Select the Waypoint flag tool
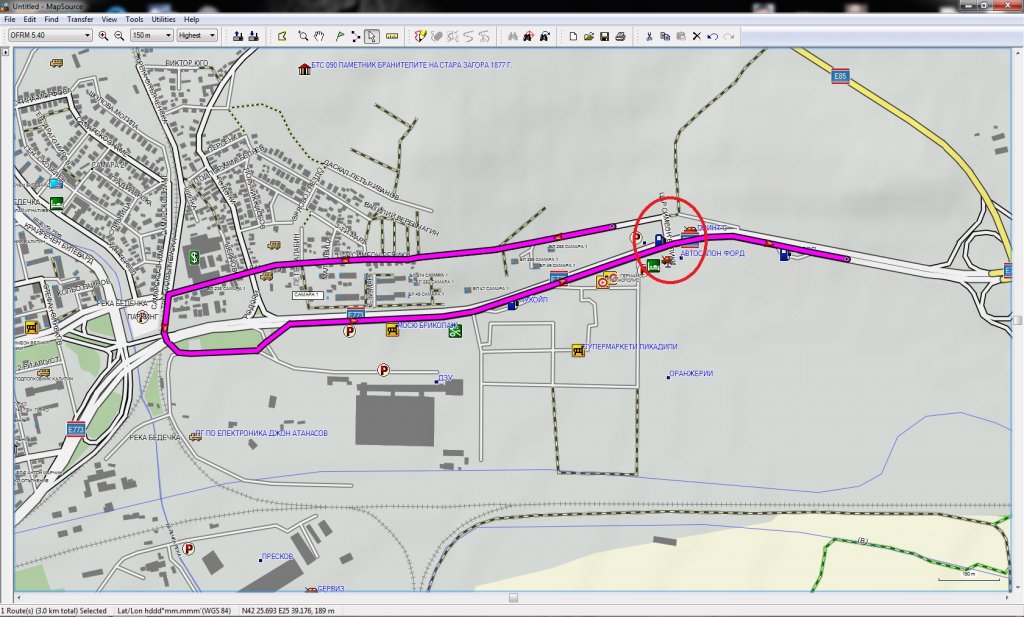1024x617 pixels. (x=338, y=36)
